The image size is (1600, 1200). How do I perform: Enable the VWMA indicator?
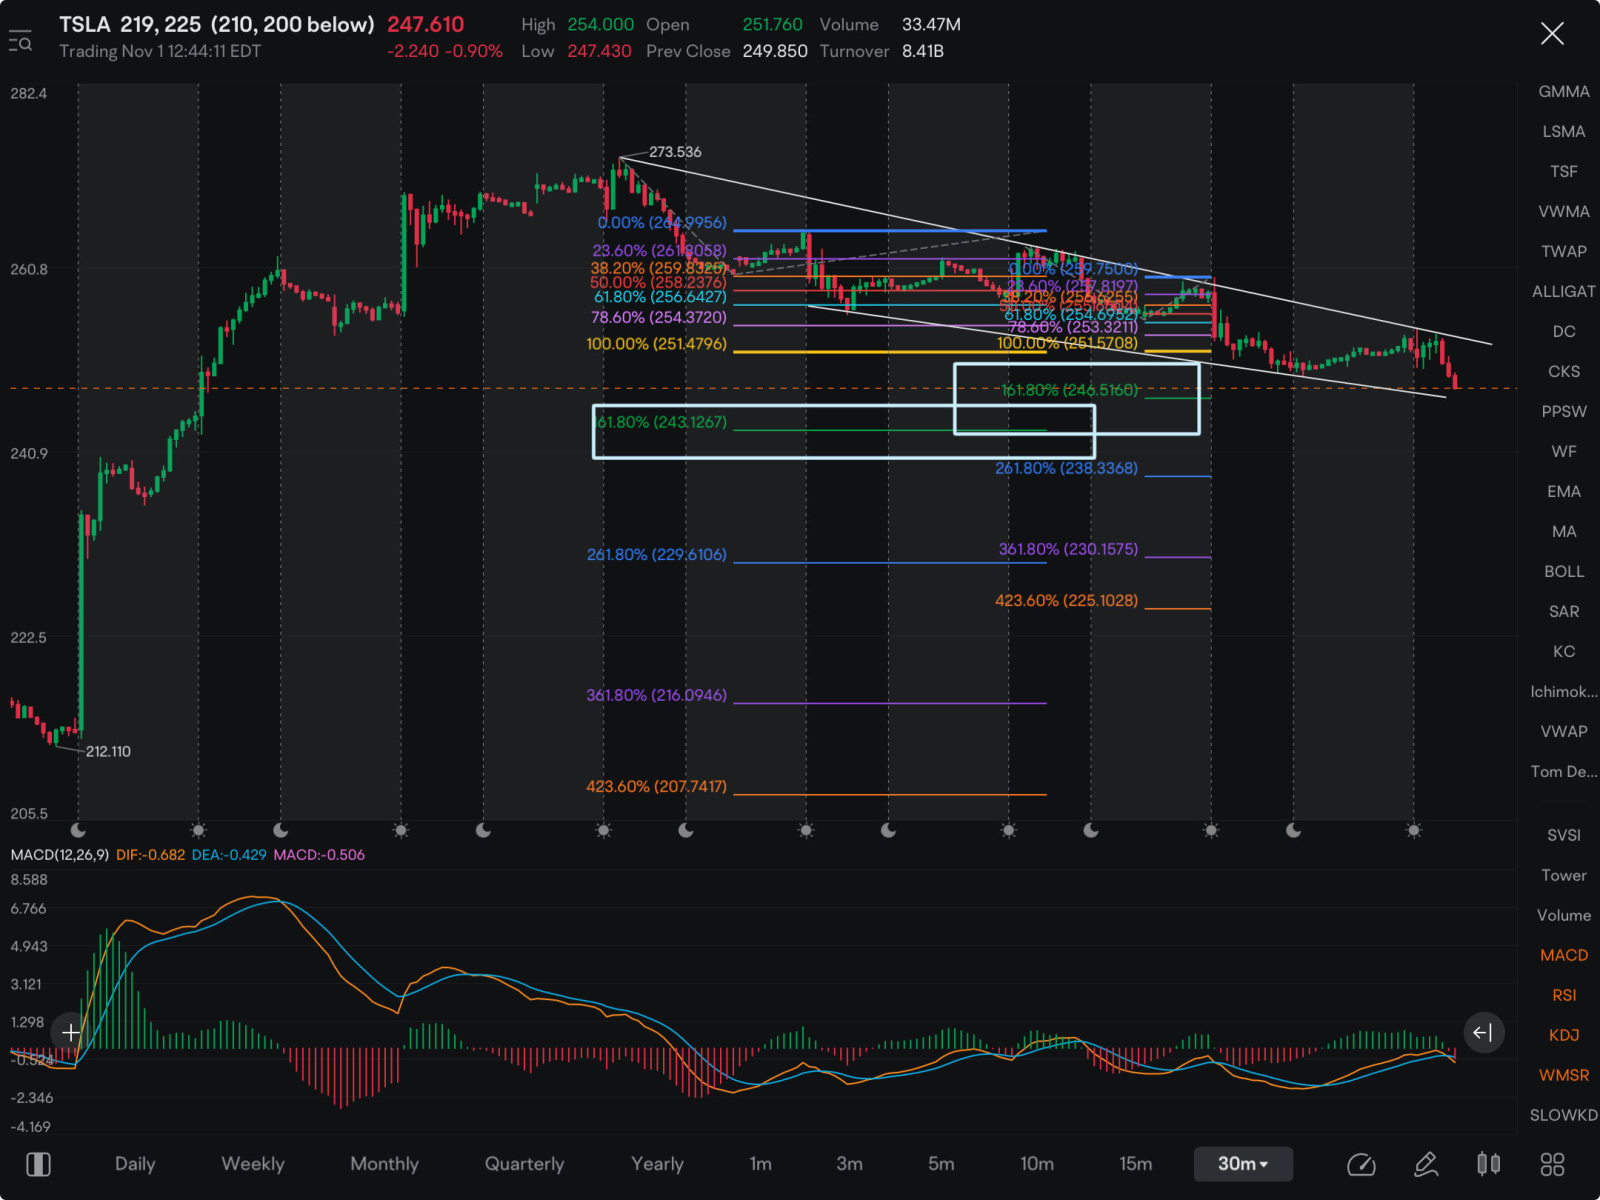tap(1564, 212)
